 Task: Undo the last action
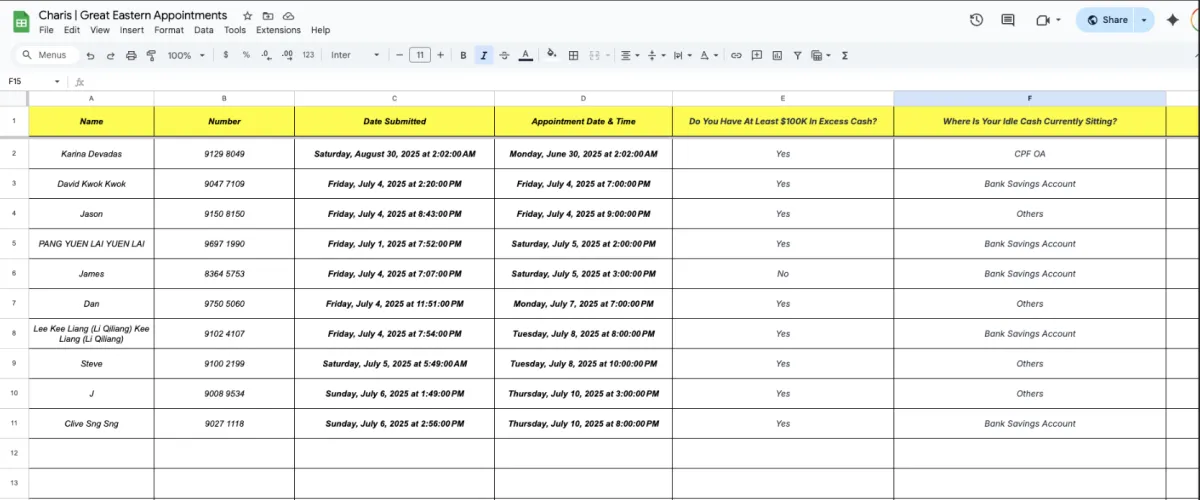pyautogui.click(x=91, y=55)
